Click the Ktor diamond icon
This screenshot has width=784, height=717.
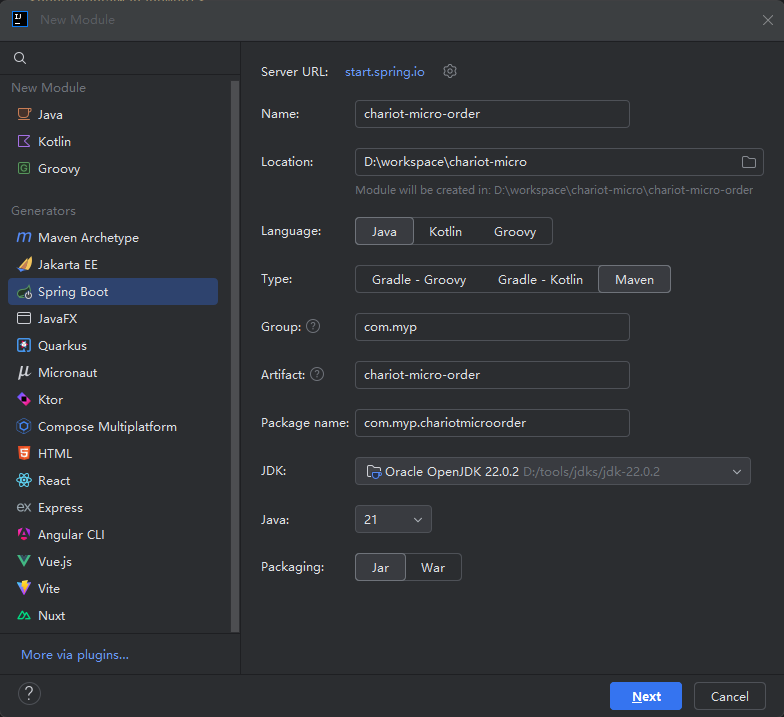pos(24,399)
